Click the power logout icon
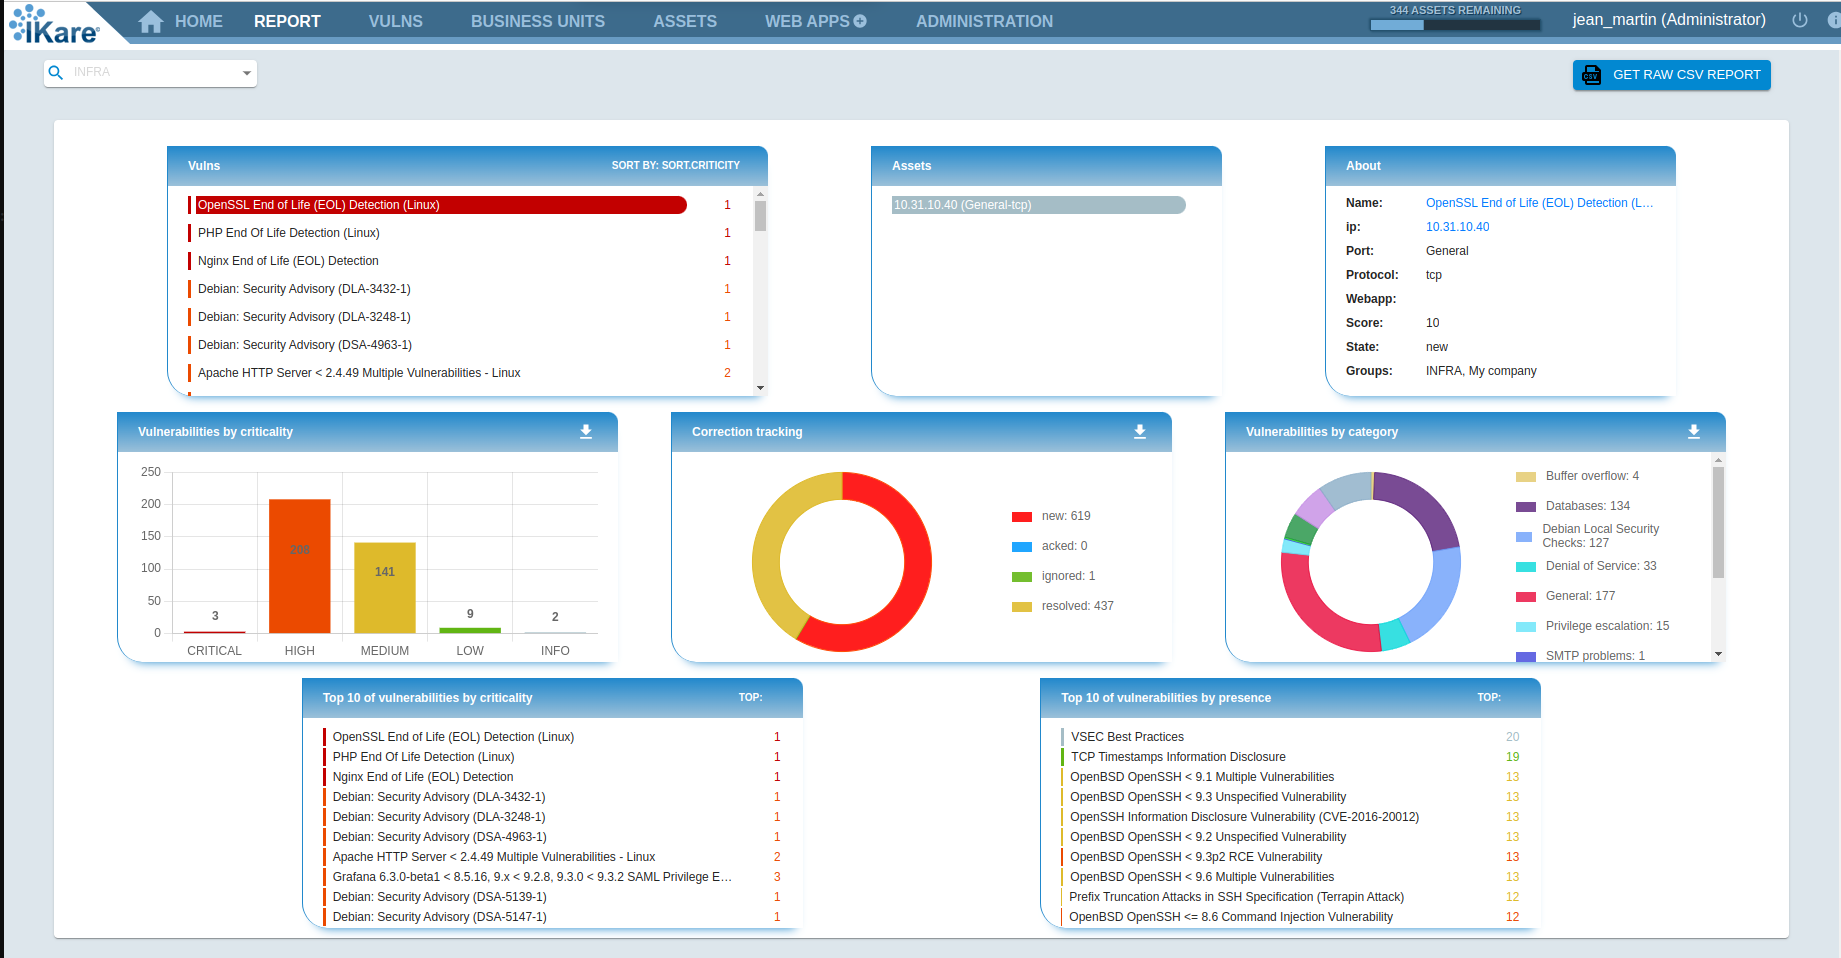Image resolution: width=1841 pixels, height=958 pixels. 1800,20
